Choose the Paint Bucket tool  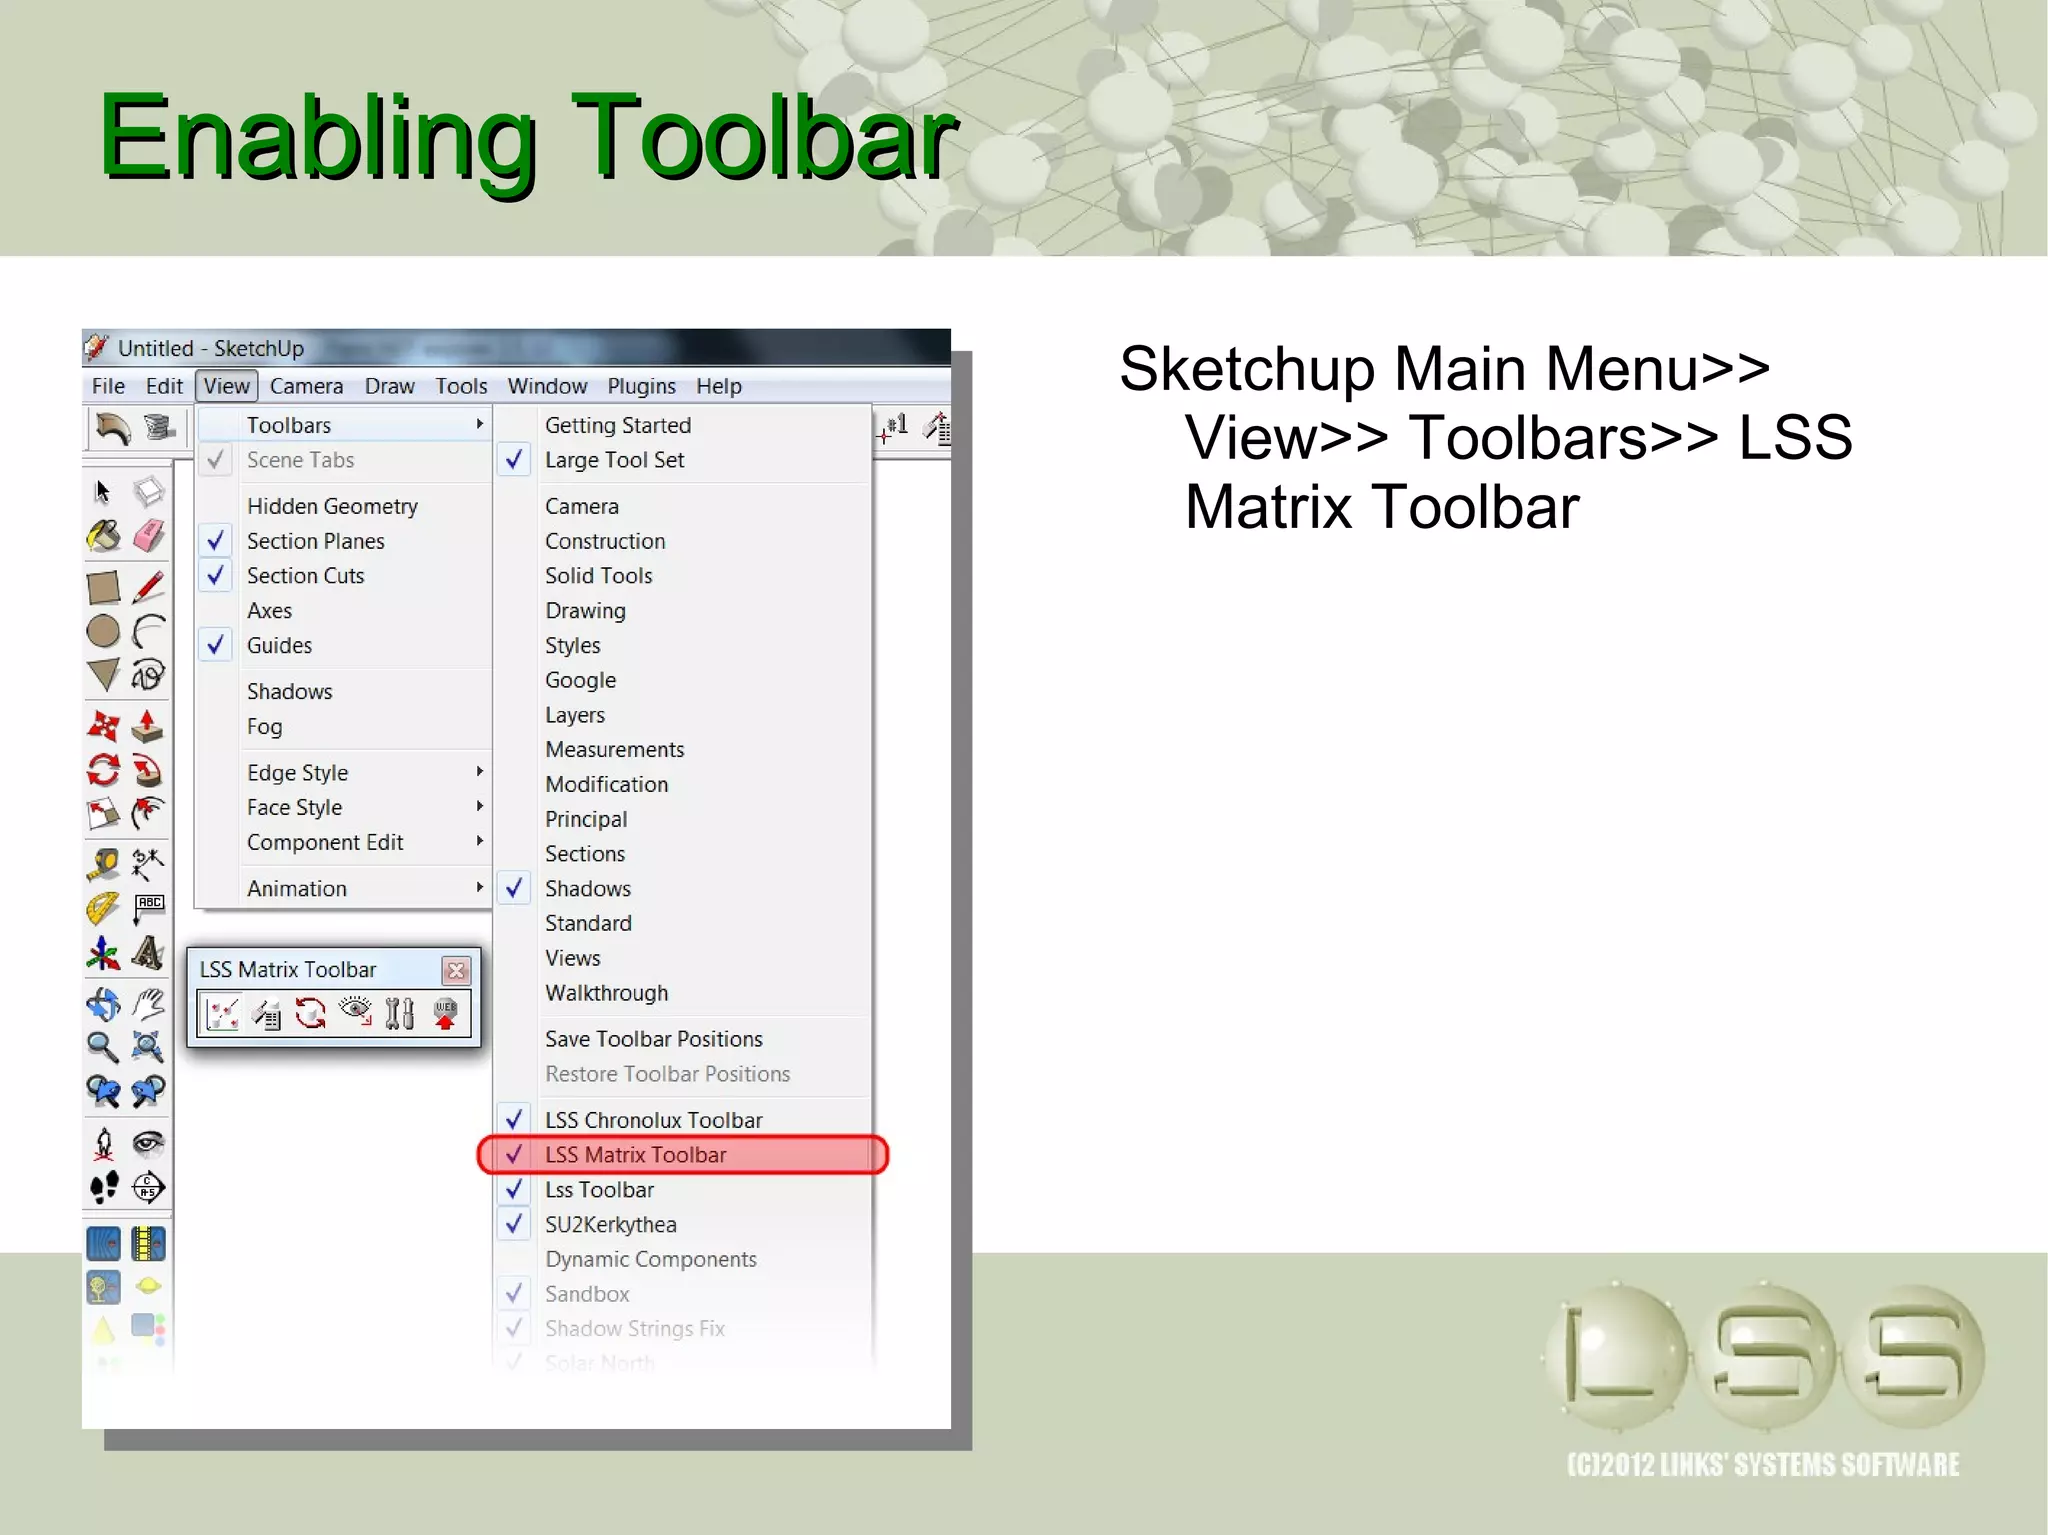(103, 536)
